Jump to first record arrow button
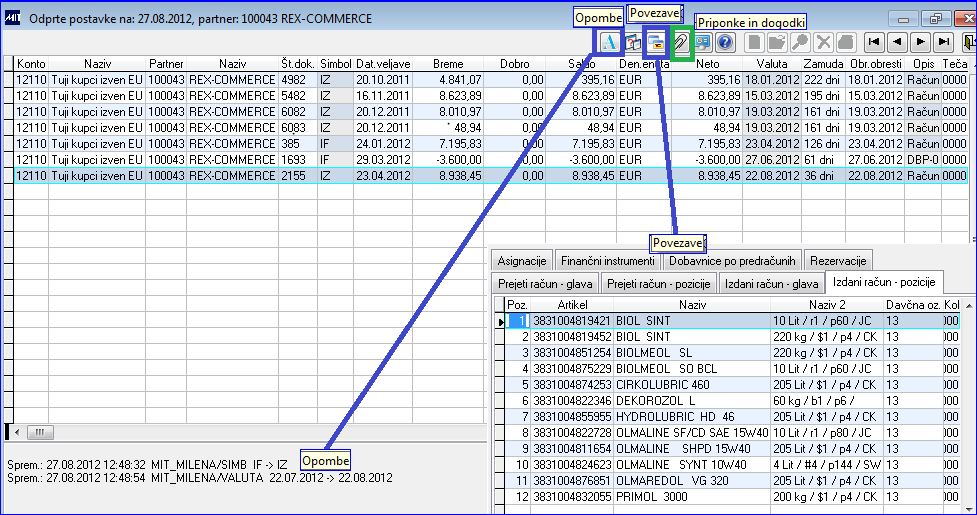Viewport: 977px width, 515px height. click(x=874, y=42)
